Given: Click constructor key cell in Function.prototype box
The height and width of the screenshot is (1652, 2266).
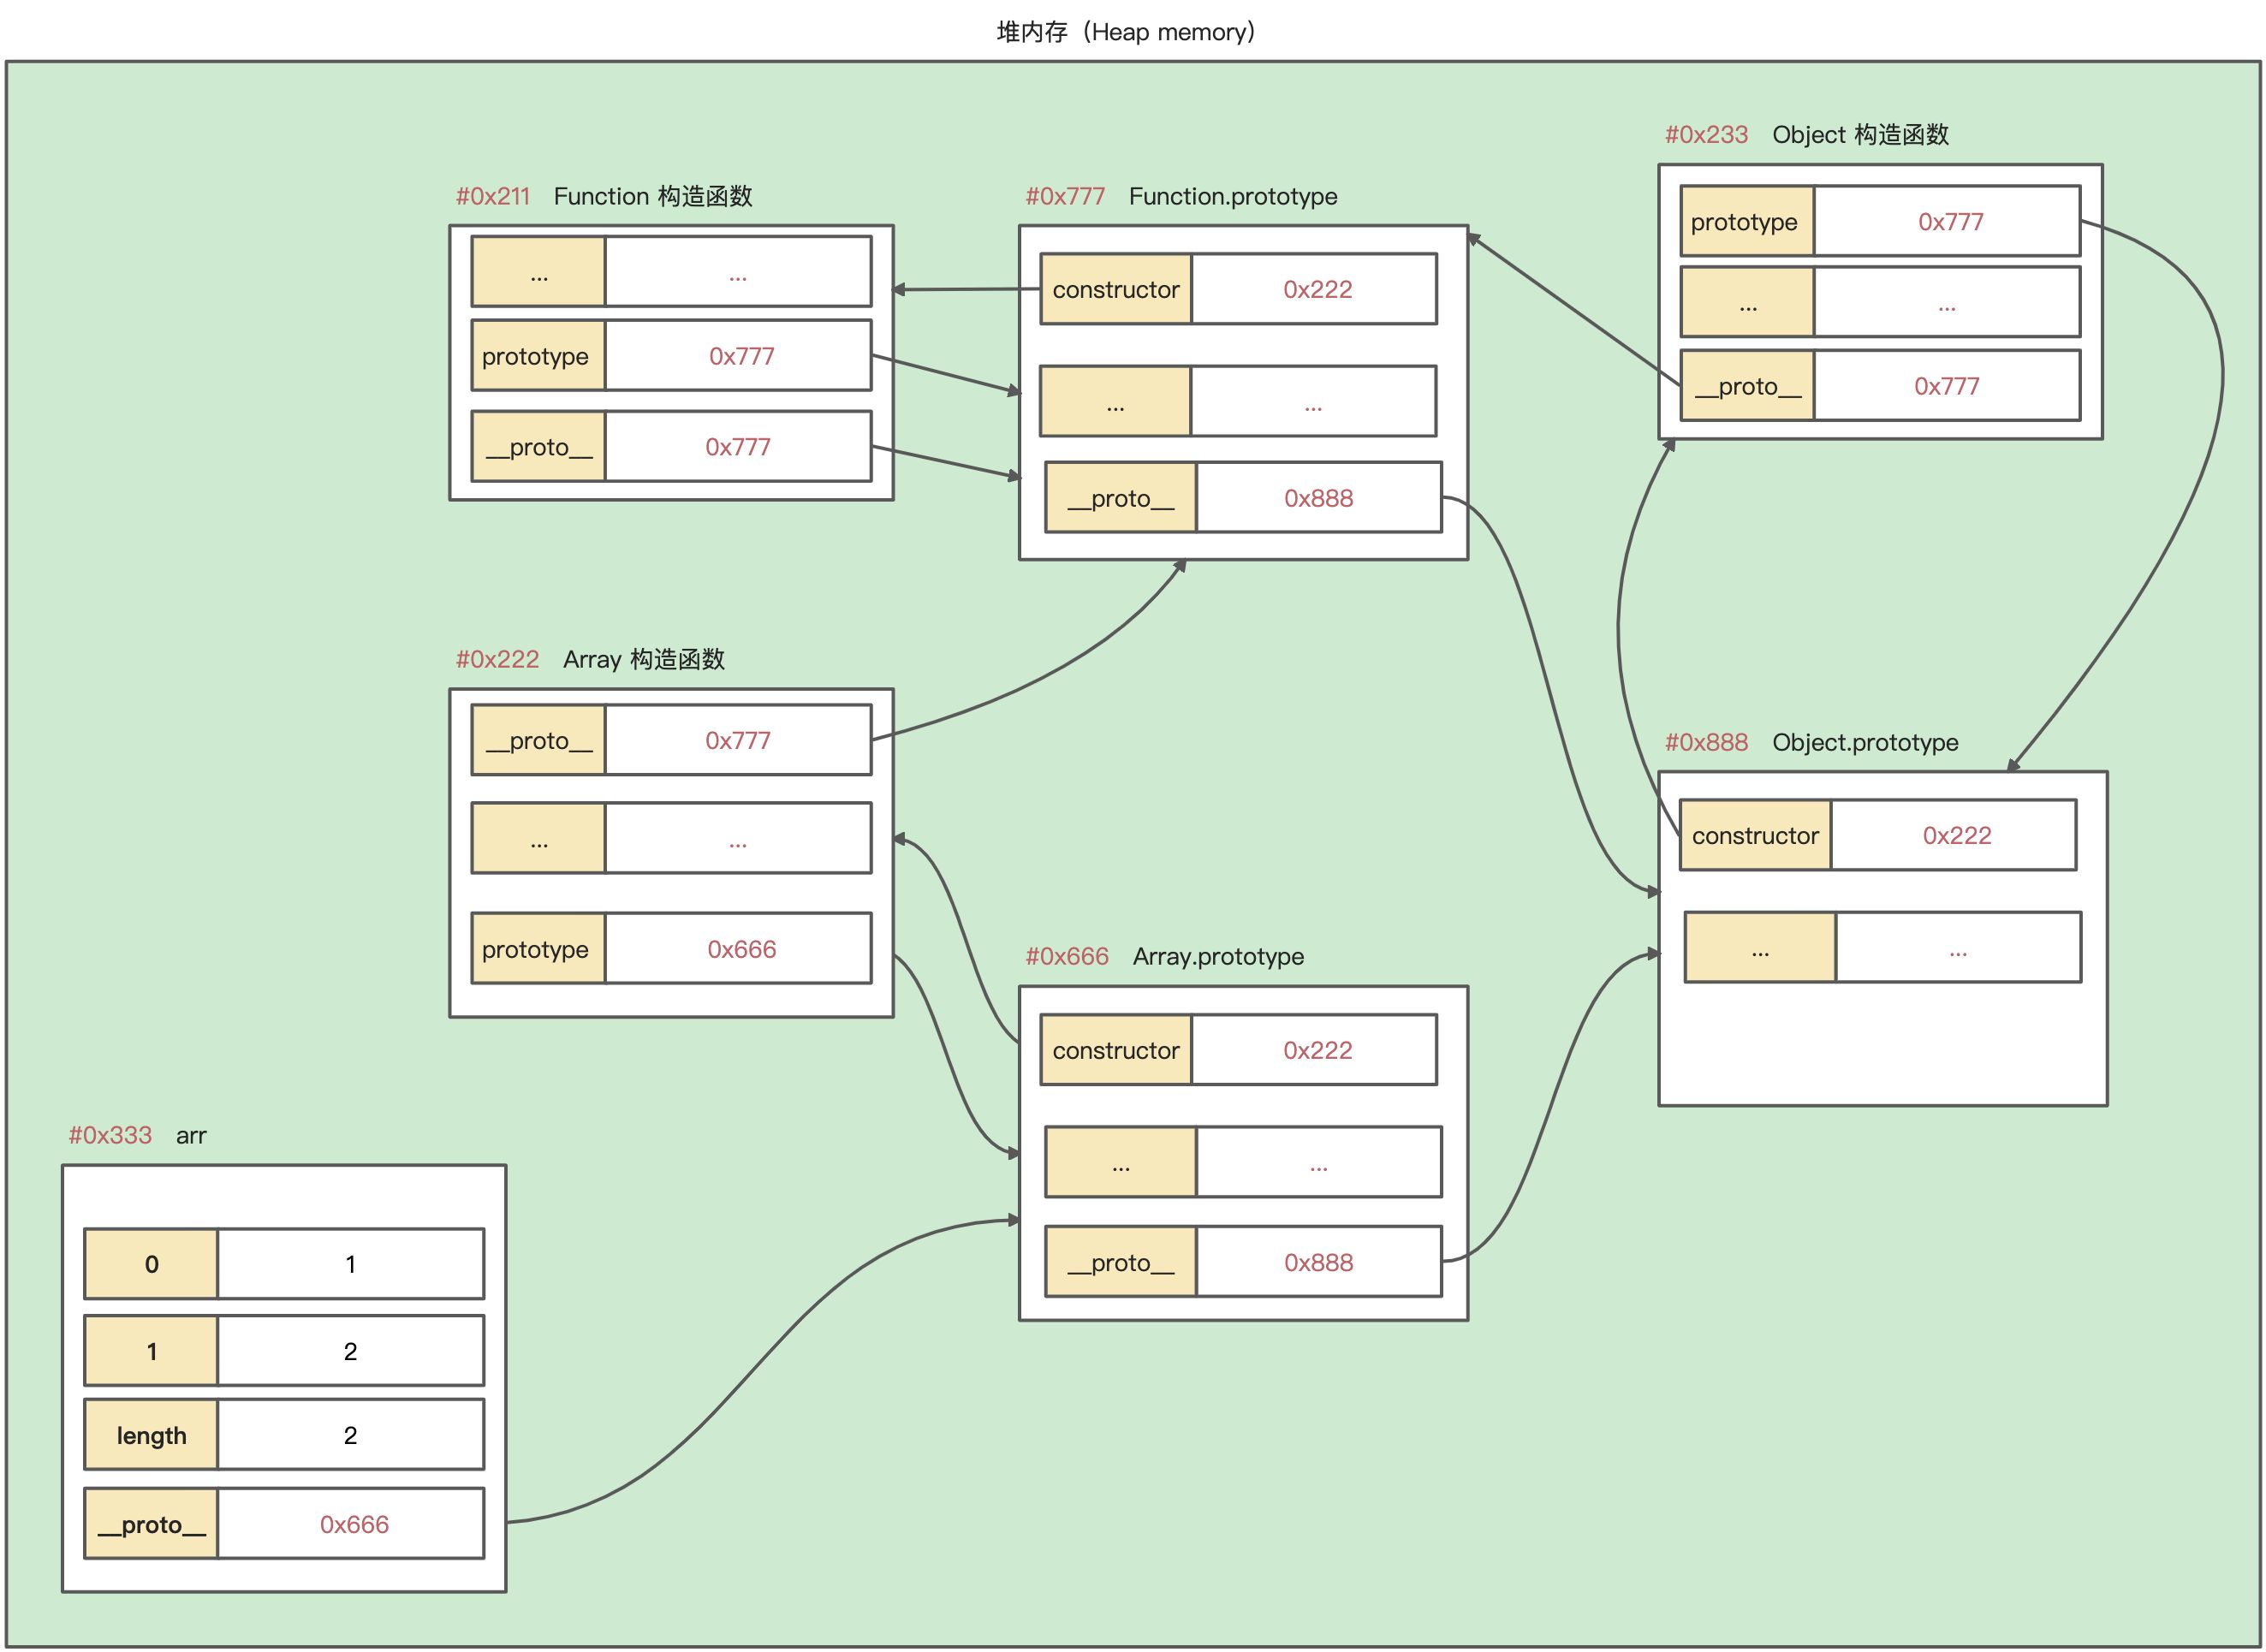Looking at the screenshot, I should pos(1115,290).
